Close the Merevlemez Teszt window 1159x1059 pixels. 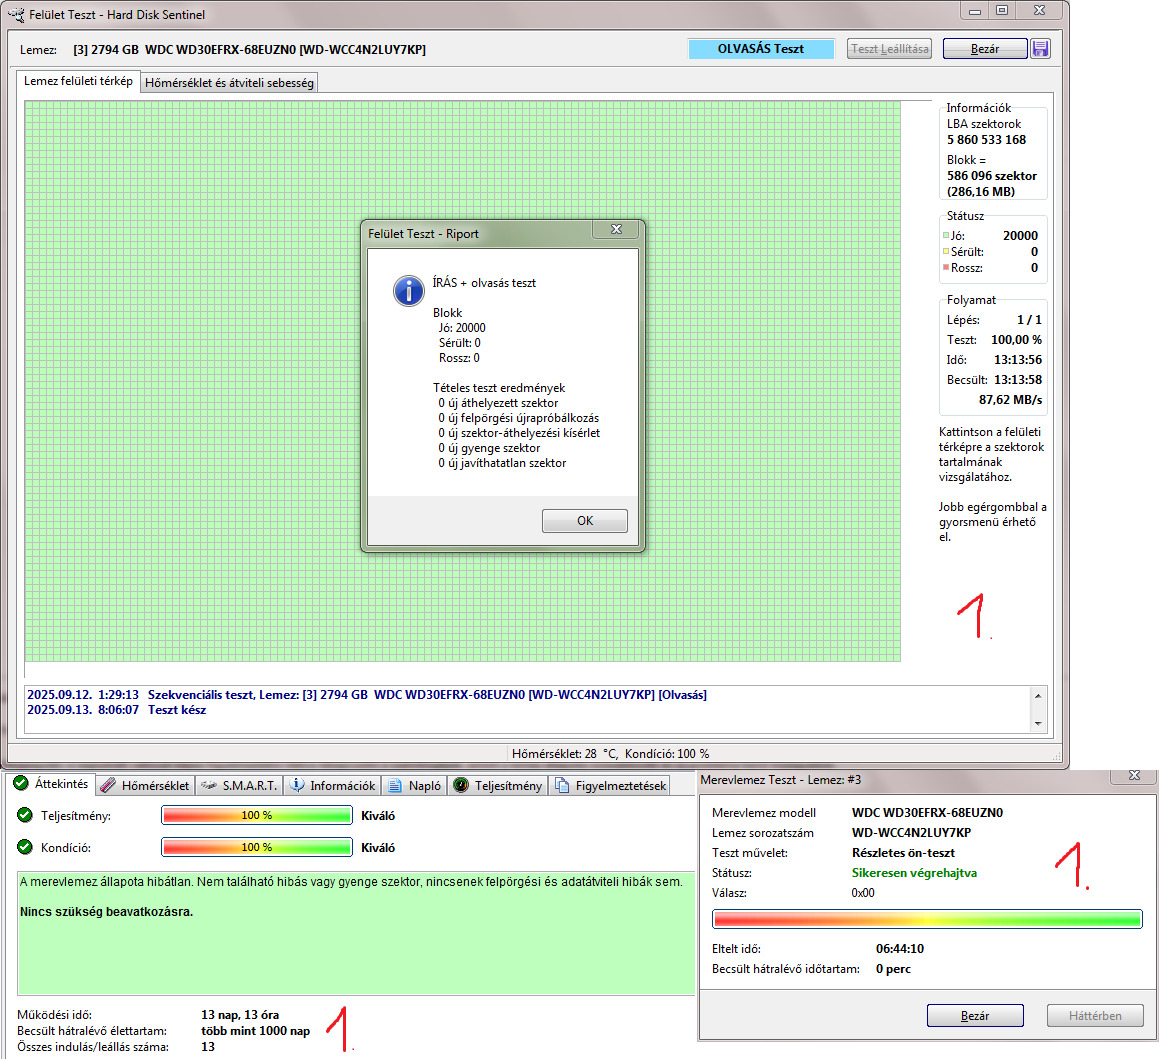coord(1135,775)
